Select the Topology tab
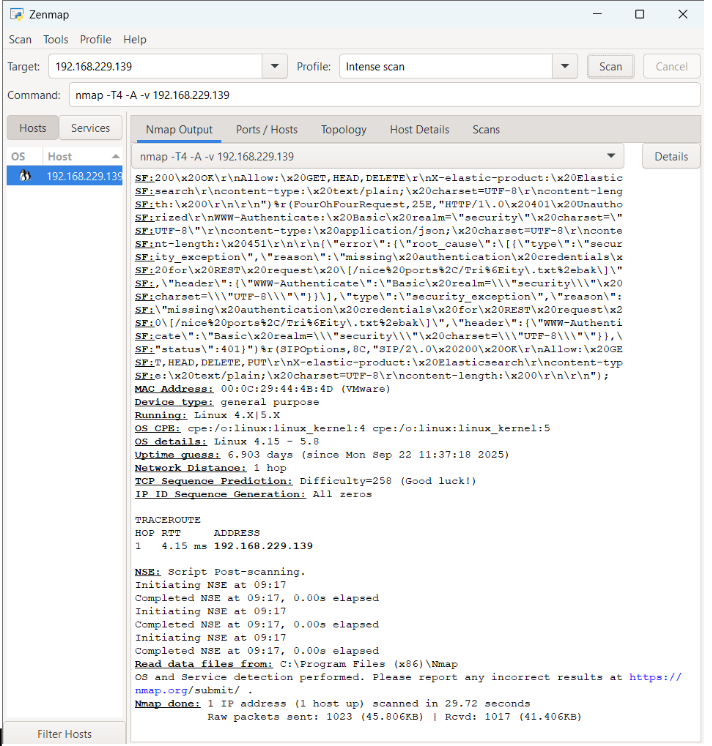 click(344, 129)
